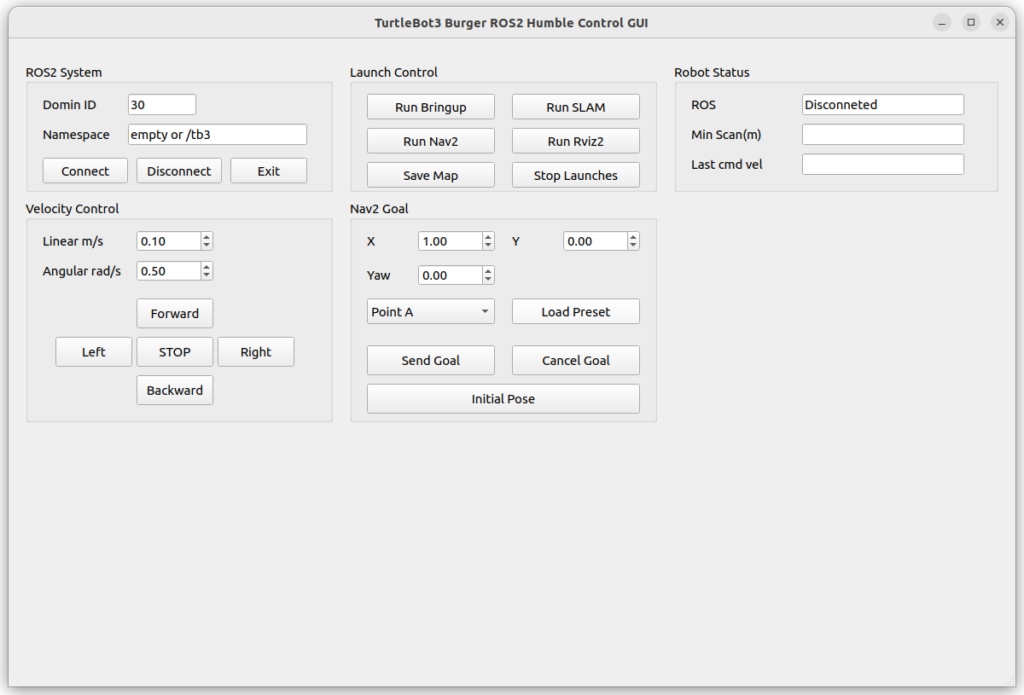The height and width of the screenshot is (695, 1024).
Task: Increase Angular rad/s with up arrow
Action: click(x=206, y=267)
